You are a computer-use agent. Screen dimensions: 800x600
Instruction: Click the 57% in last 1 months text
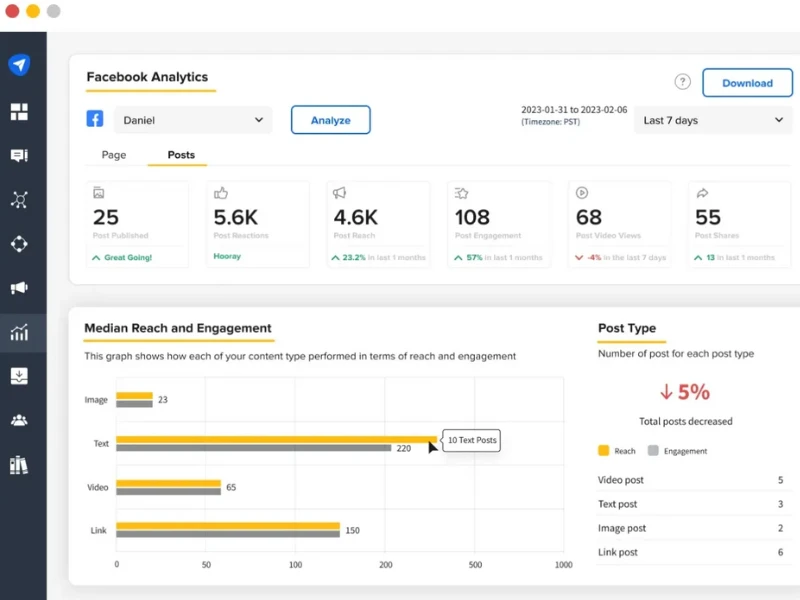(504, 258)
